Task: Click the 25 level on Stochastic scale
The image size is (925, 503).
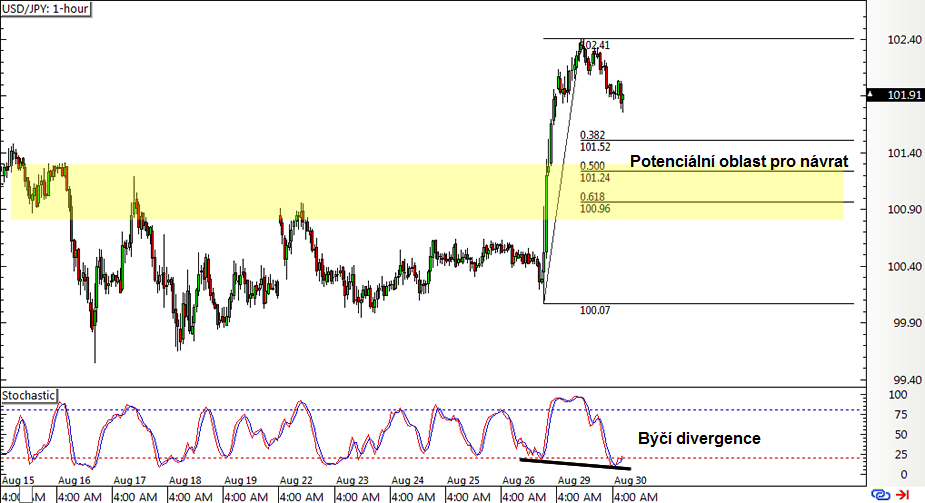Action: click(901, 455)
